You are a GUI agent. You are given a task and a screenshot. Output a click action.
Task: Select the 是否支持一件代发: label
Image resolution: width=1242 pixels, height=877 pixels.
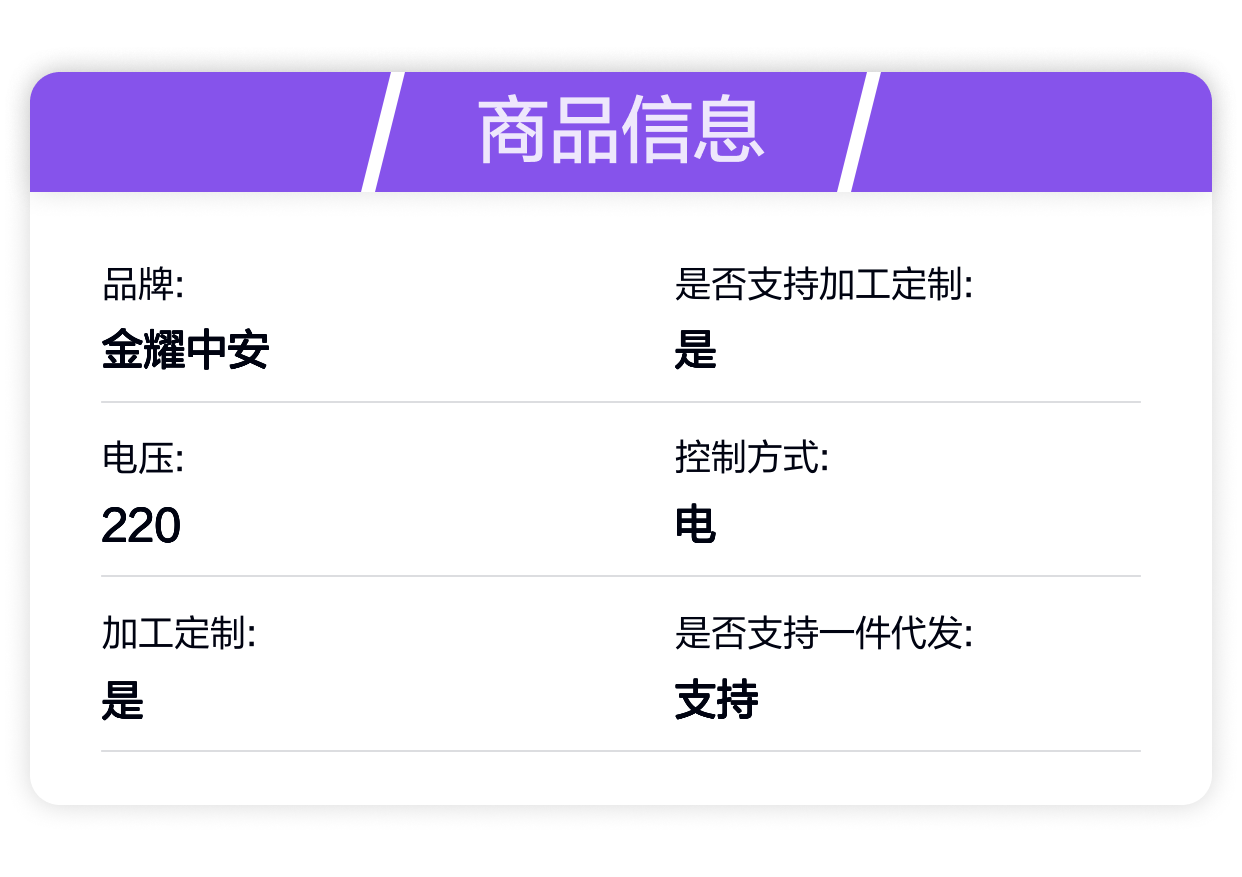[824, 633]
